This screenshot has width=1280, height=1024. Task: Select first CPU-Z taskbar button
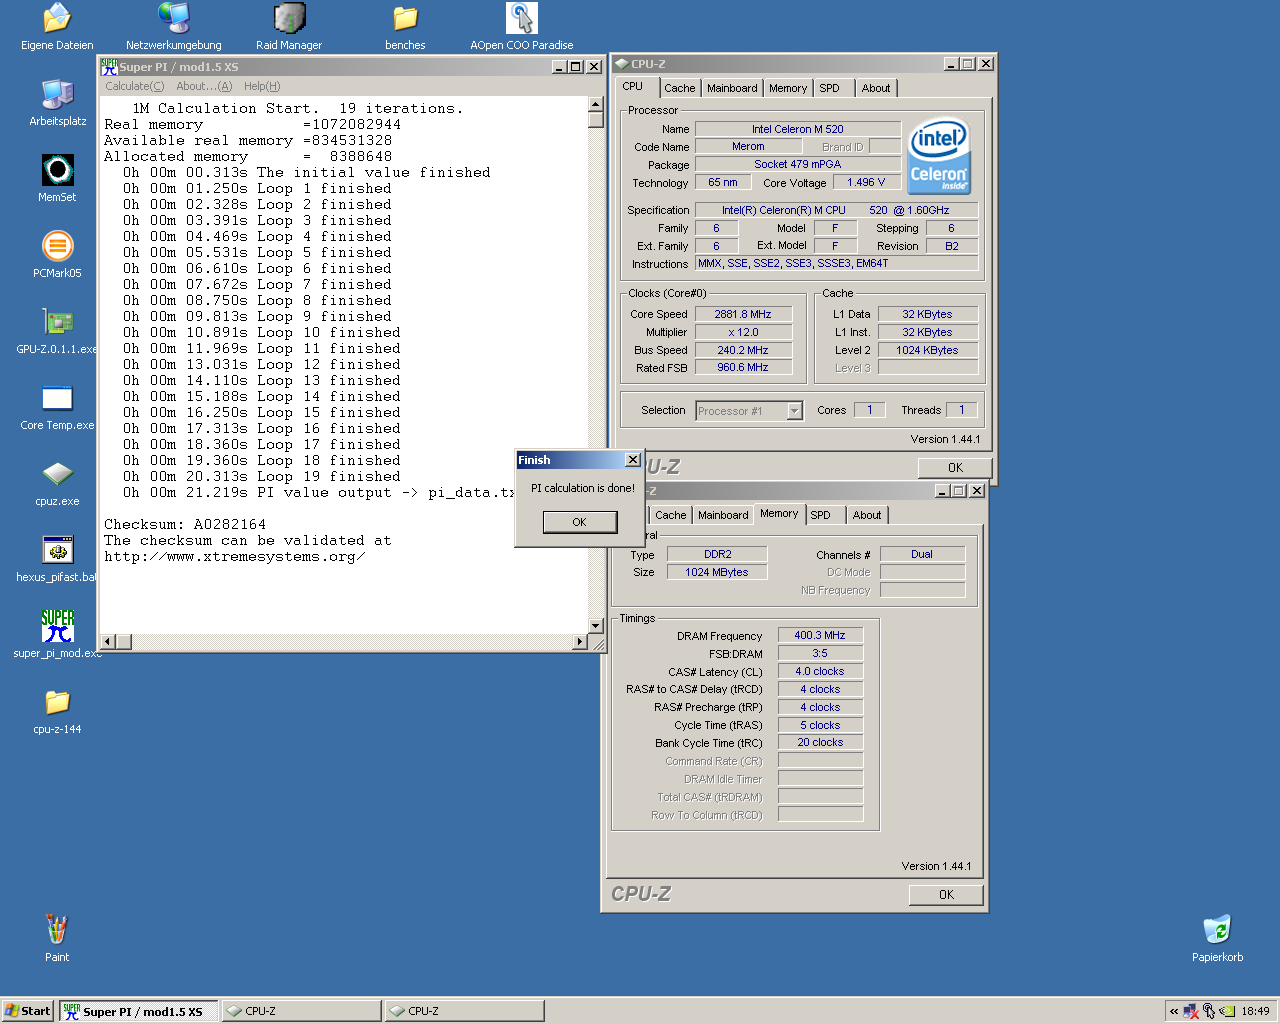click(301, 1011)
